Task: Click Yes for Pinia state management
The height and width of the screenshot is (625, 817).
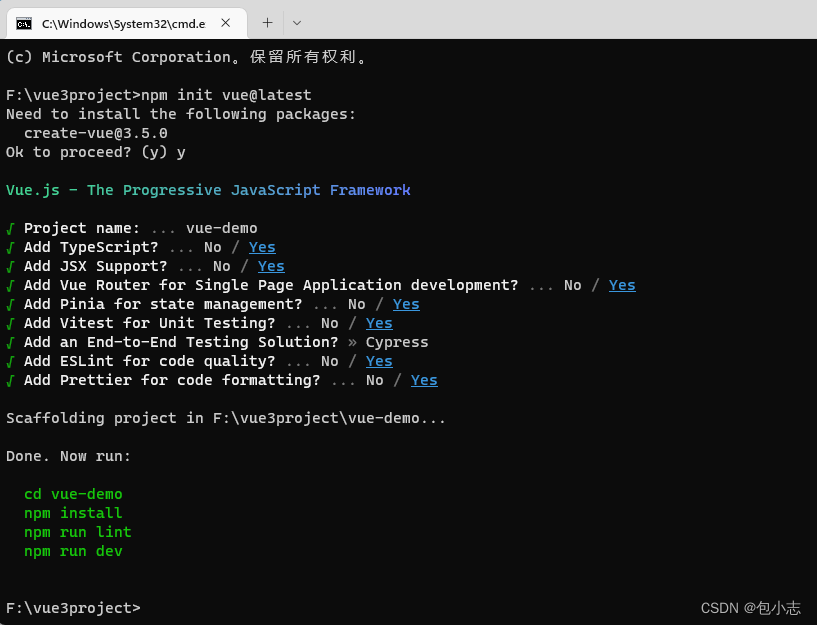Action: click(x=406, y=304)
